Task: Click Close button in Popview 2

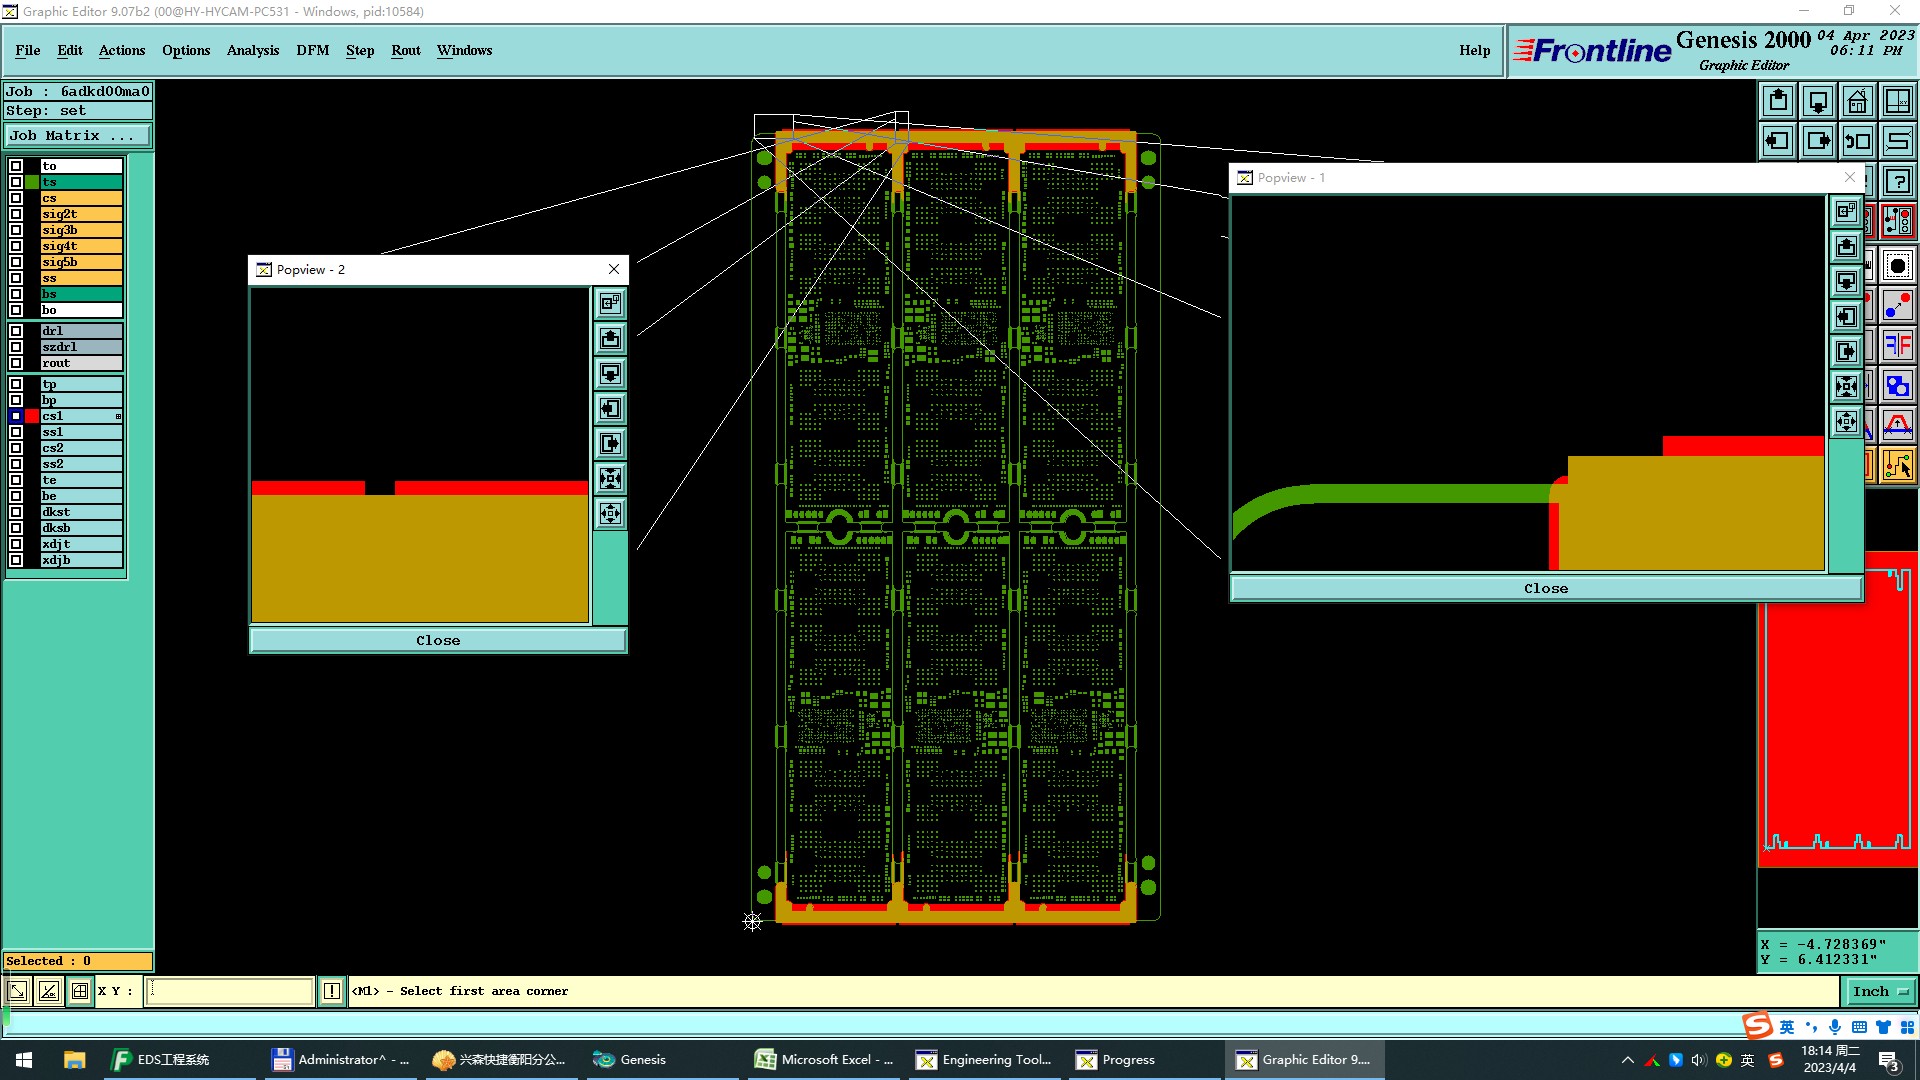Action: (438, 640)
